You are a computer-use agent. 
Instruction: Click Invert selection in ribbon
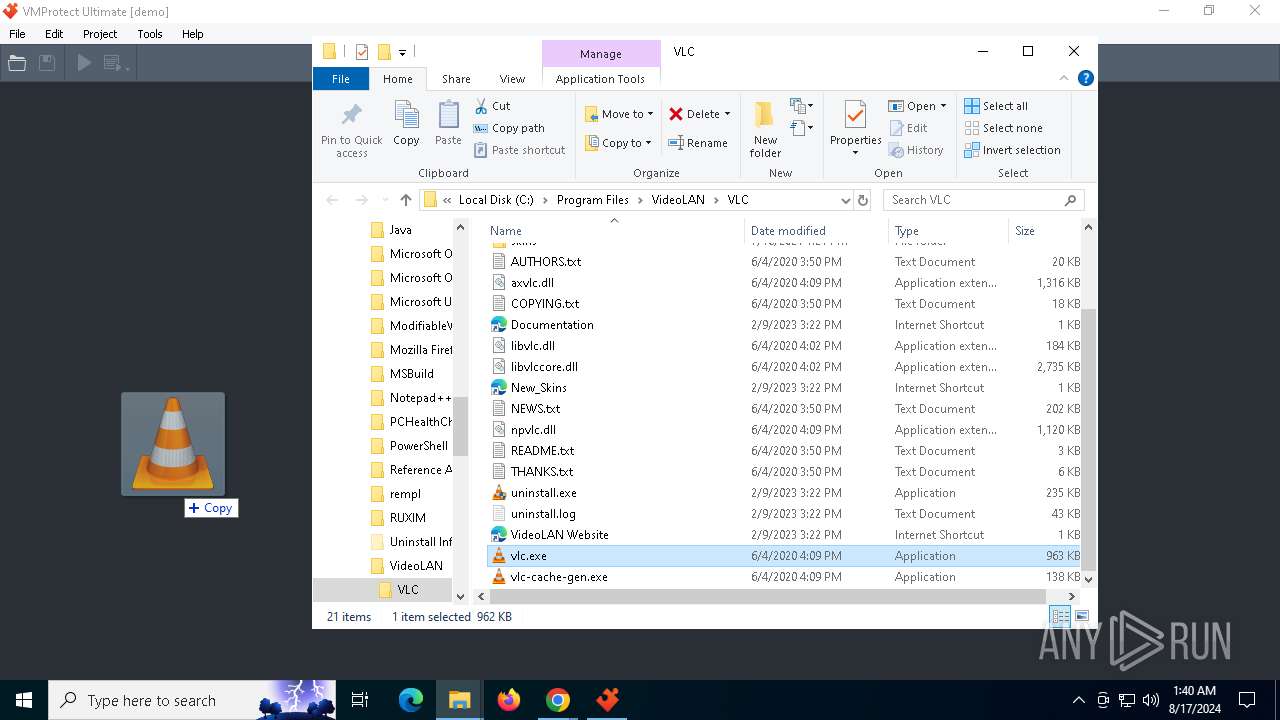tap(1012, 150)
